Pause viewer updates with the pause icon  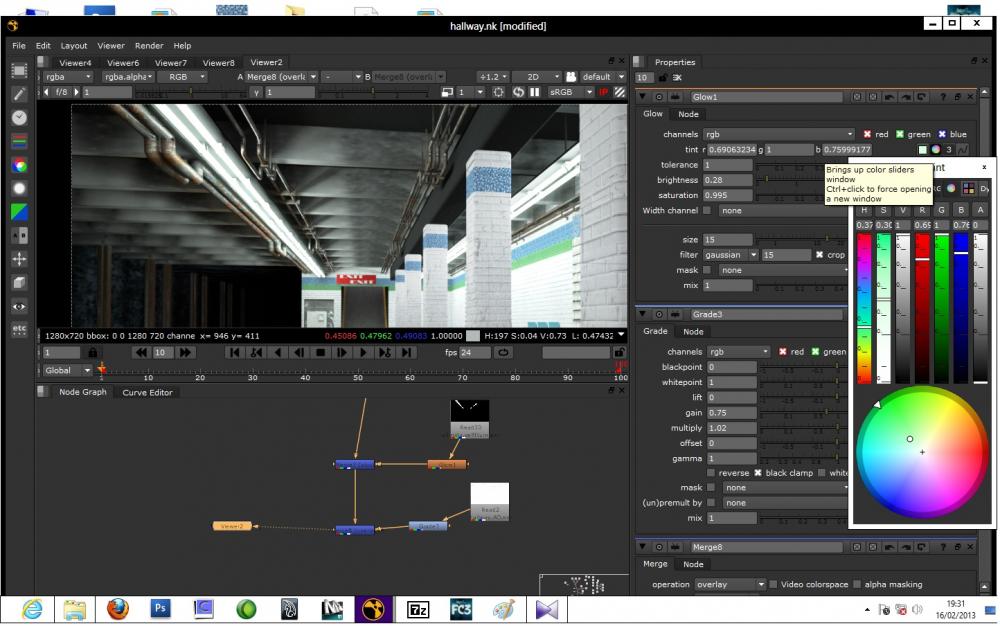coord(535,92)
